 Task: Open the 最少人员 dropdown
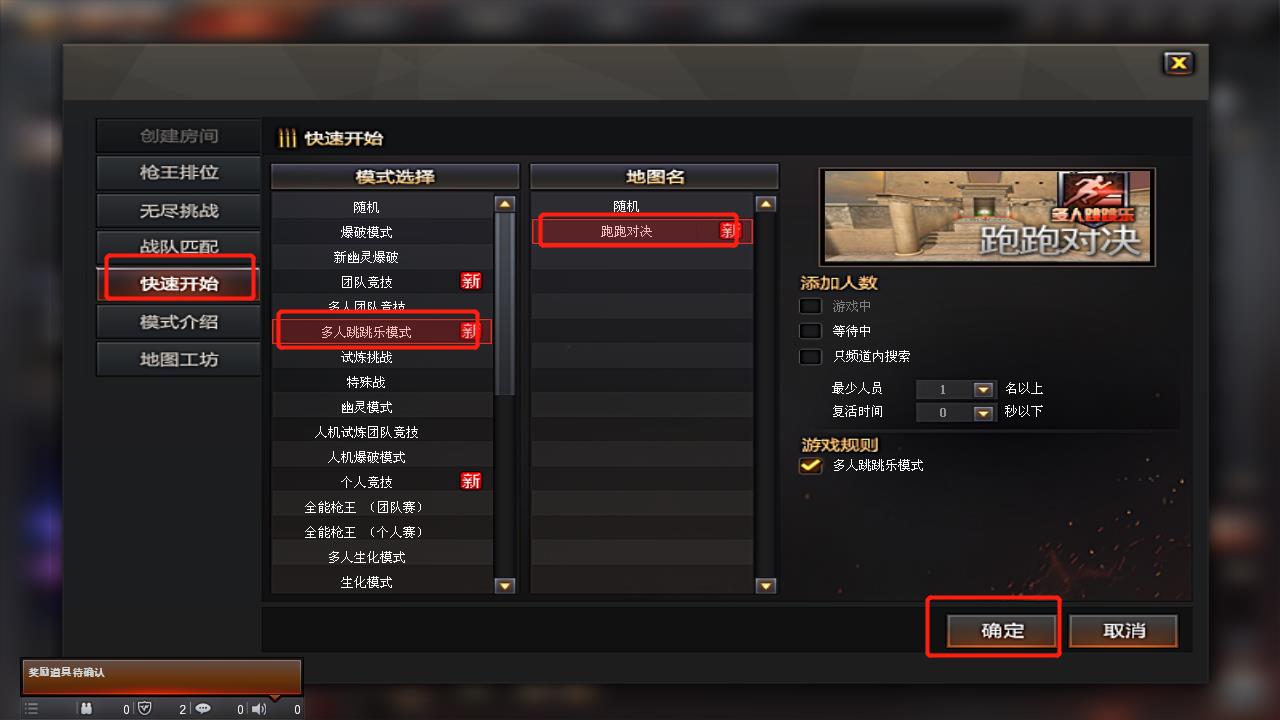click(x=984, y=389)
